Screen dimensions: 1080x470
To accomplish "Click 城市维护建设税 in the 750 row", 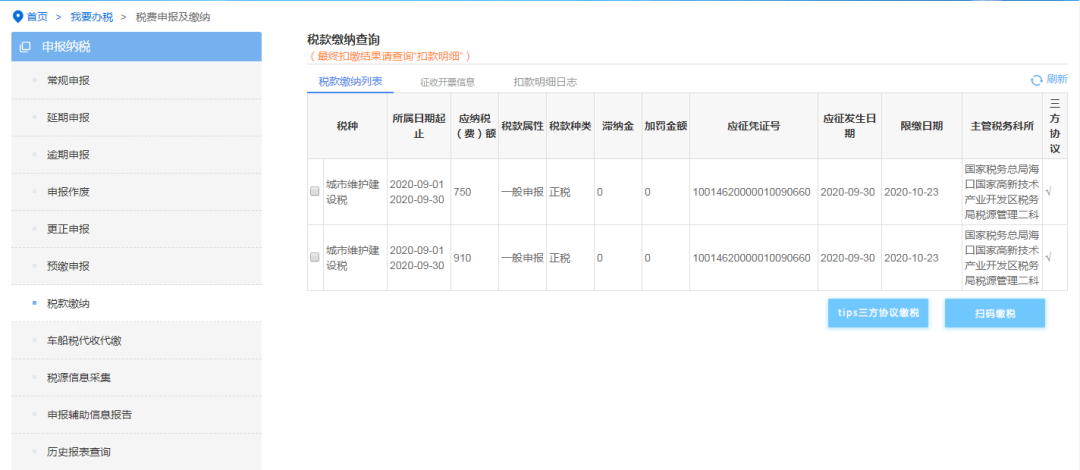I will pyautogui.click(x=353, y=192).
